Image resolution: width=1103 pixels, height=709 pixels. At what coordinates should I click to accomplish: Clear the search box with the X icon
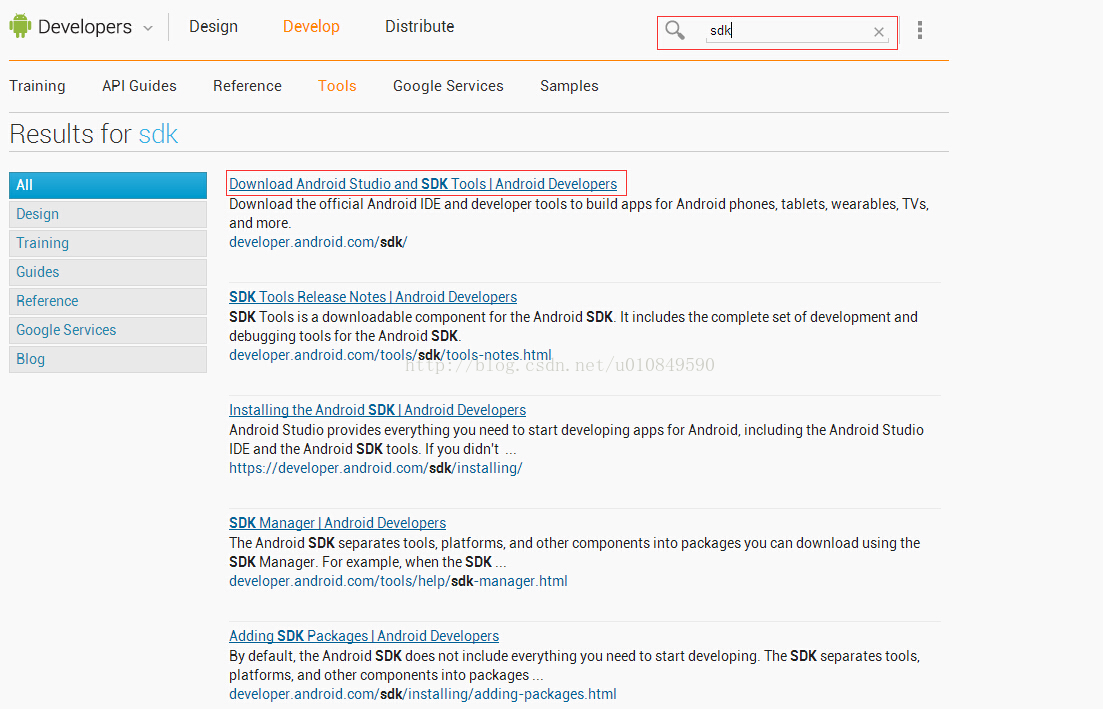pyautogui.click(x=879, y=32)
